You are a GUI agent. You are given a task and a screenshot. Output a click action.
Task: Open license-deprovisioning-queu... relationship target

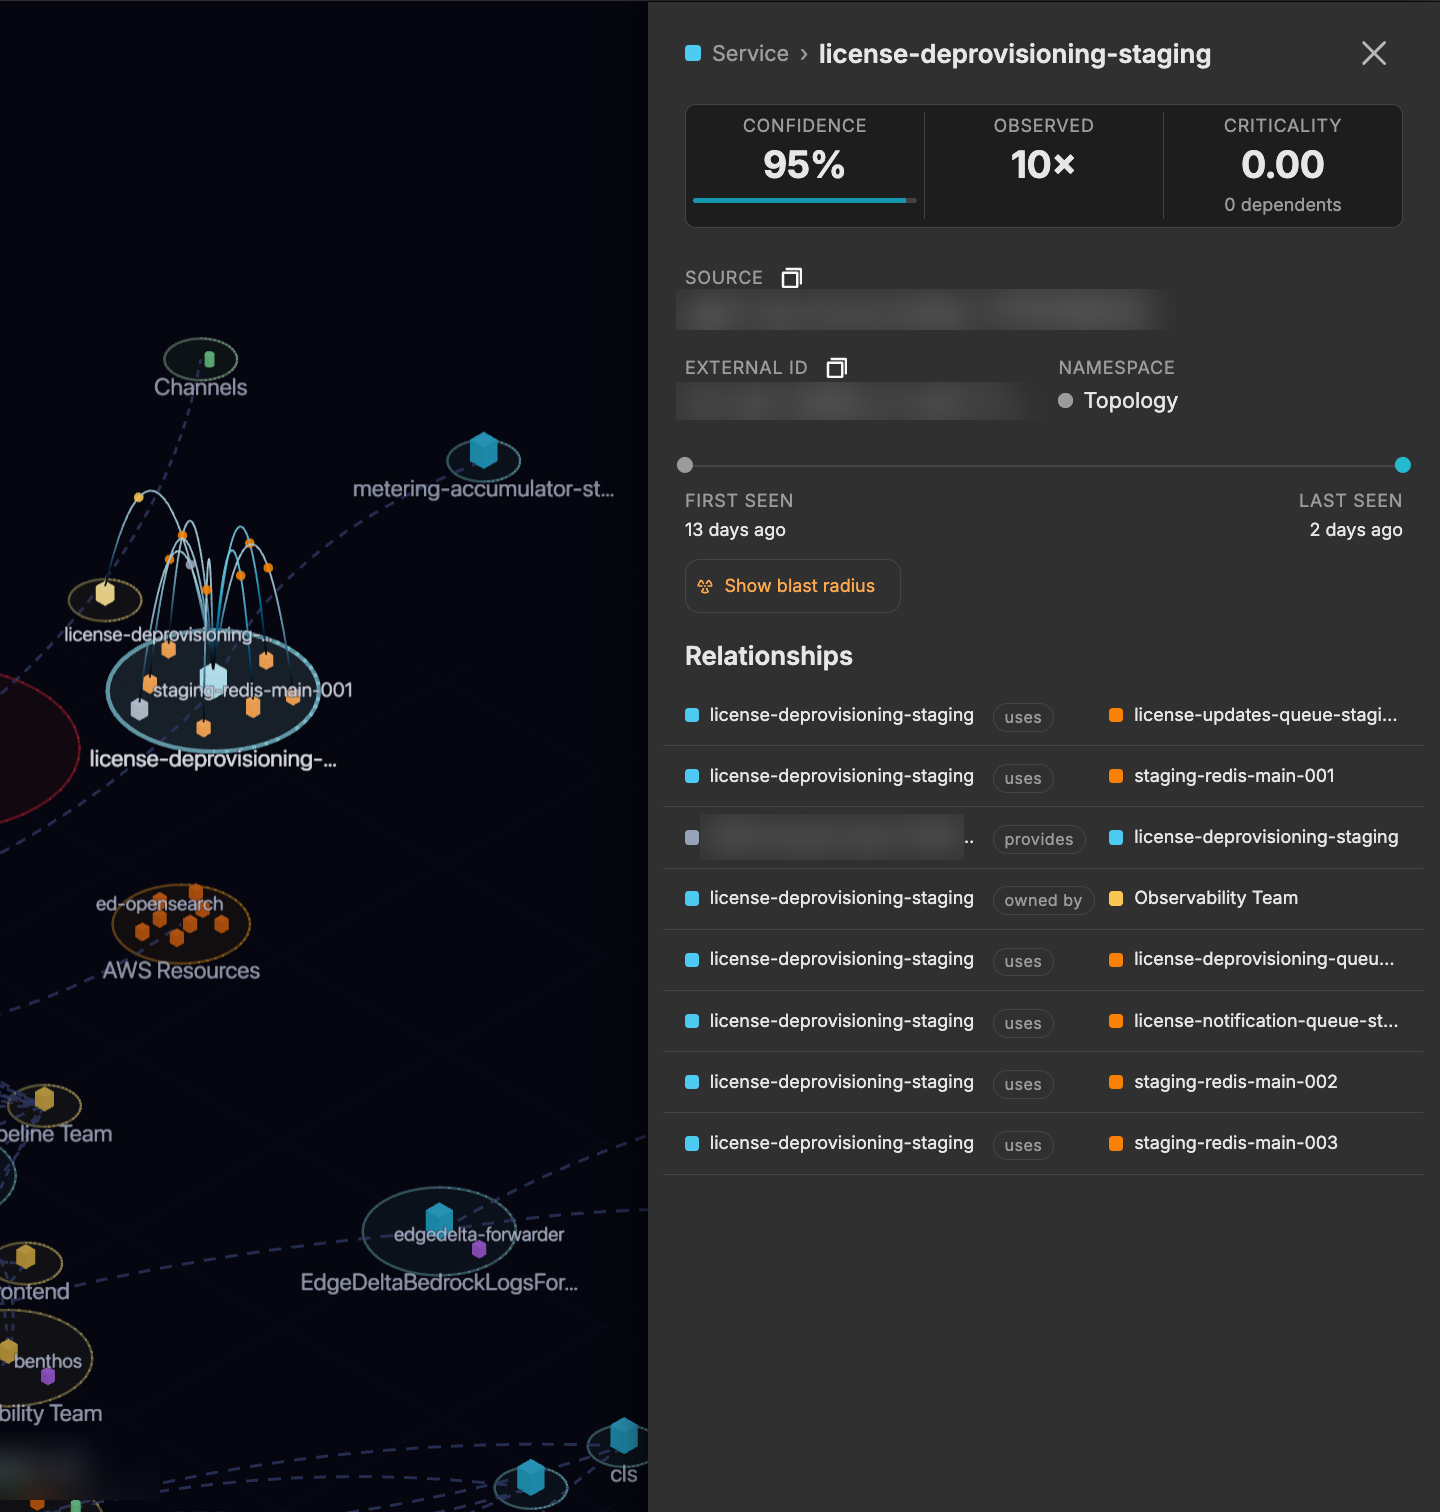coord(1264,959)
